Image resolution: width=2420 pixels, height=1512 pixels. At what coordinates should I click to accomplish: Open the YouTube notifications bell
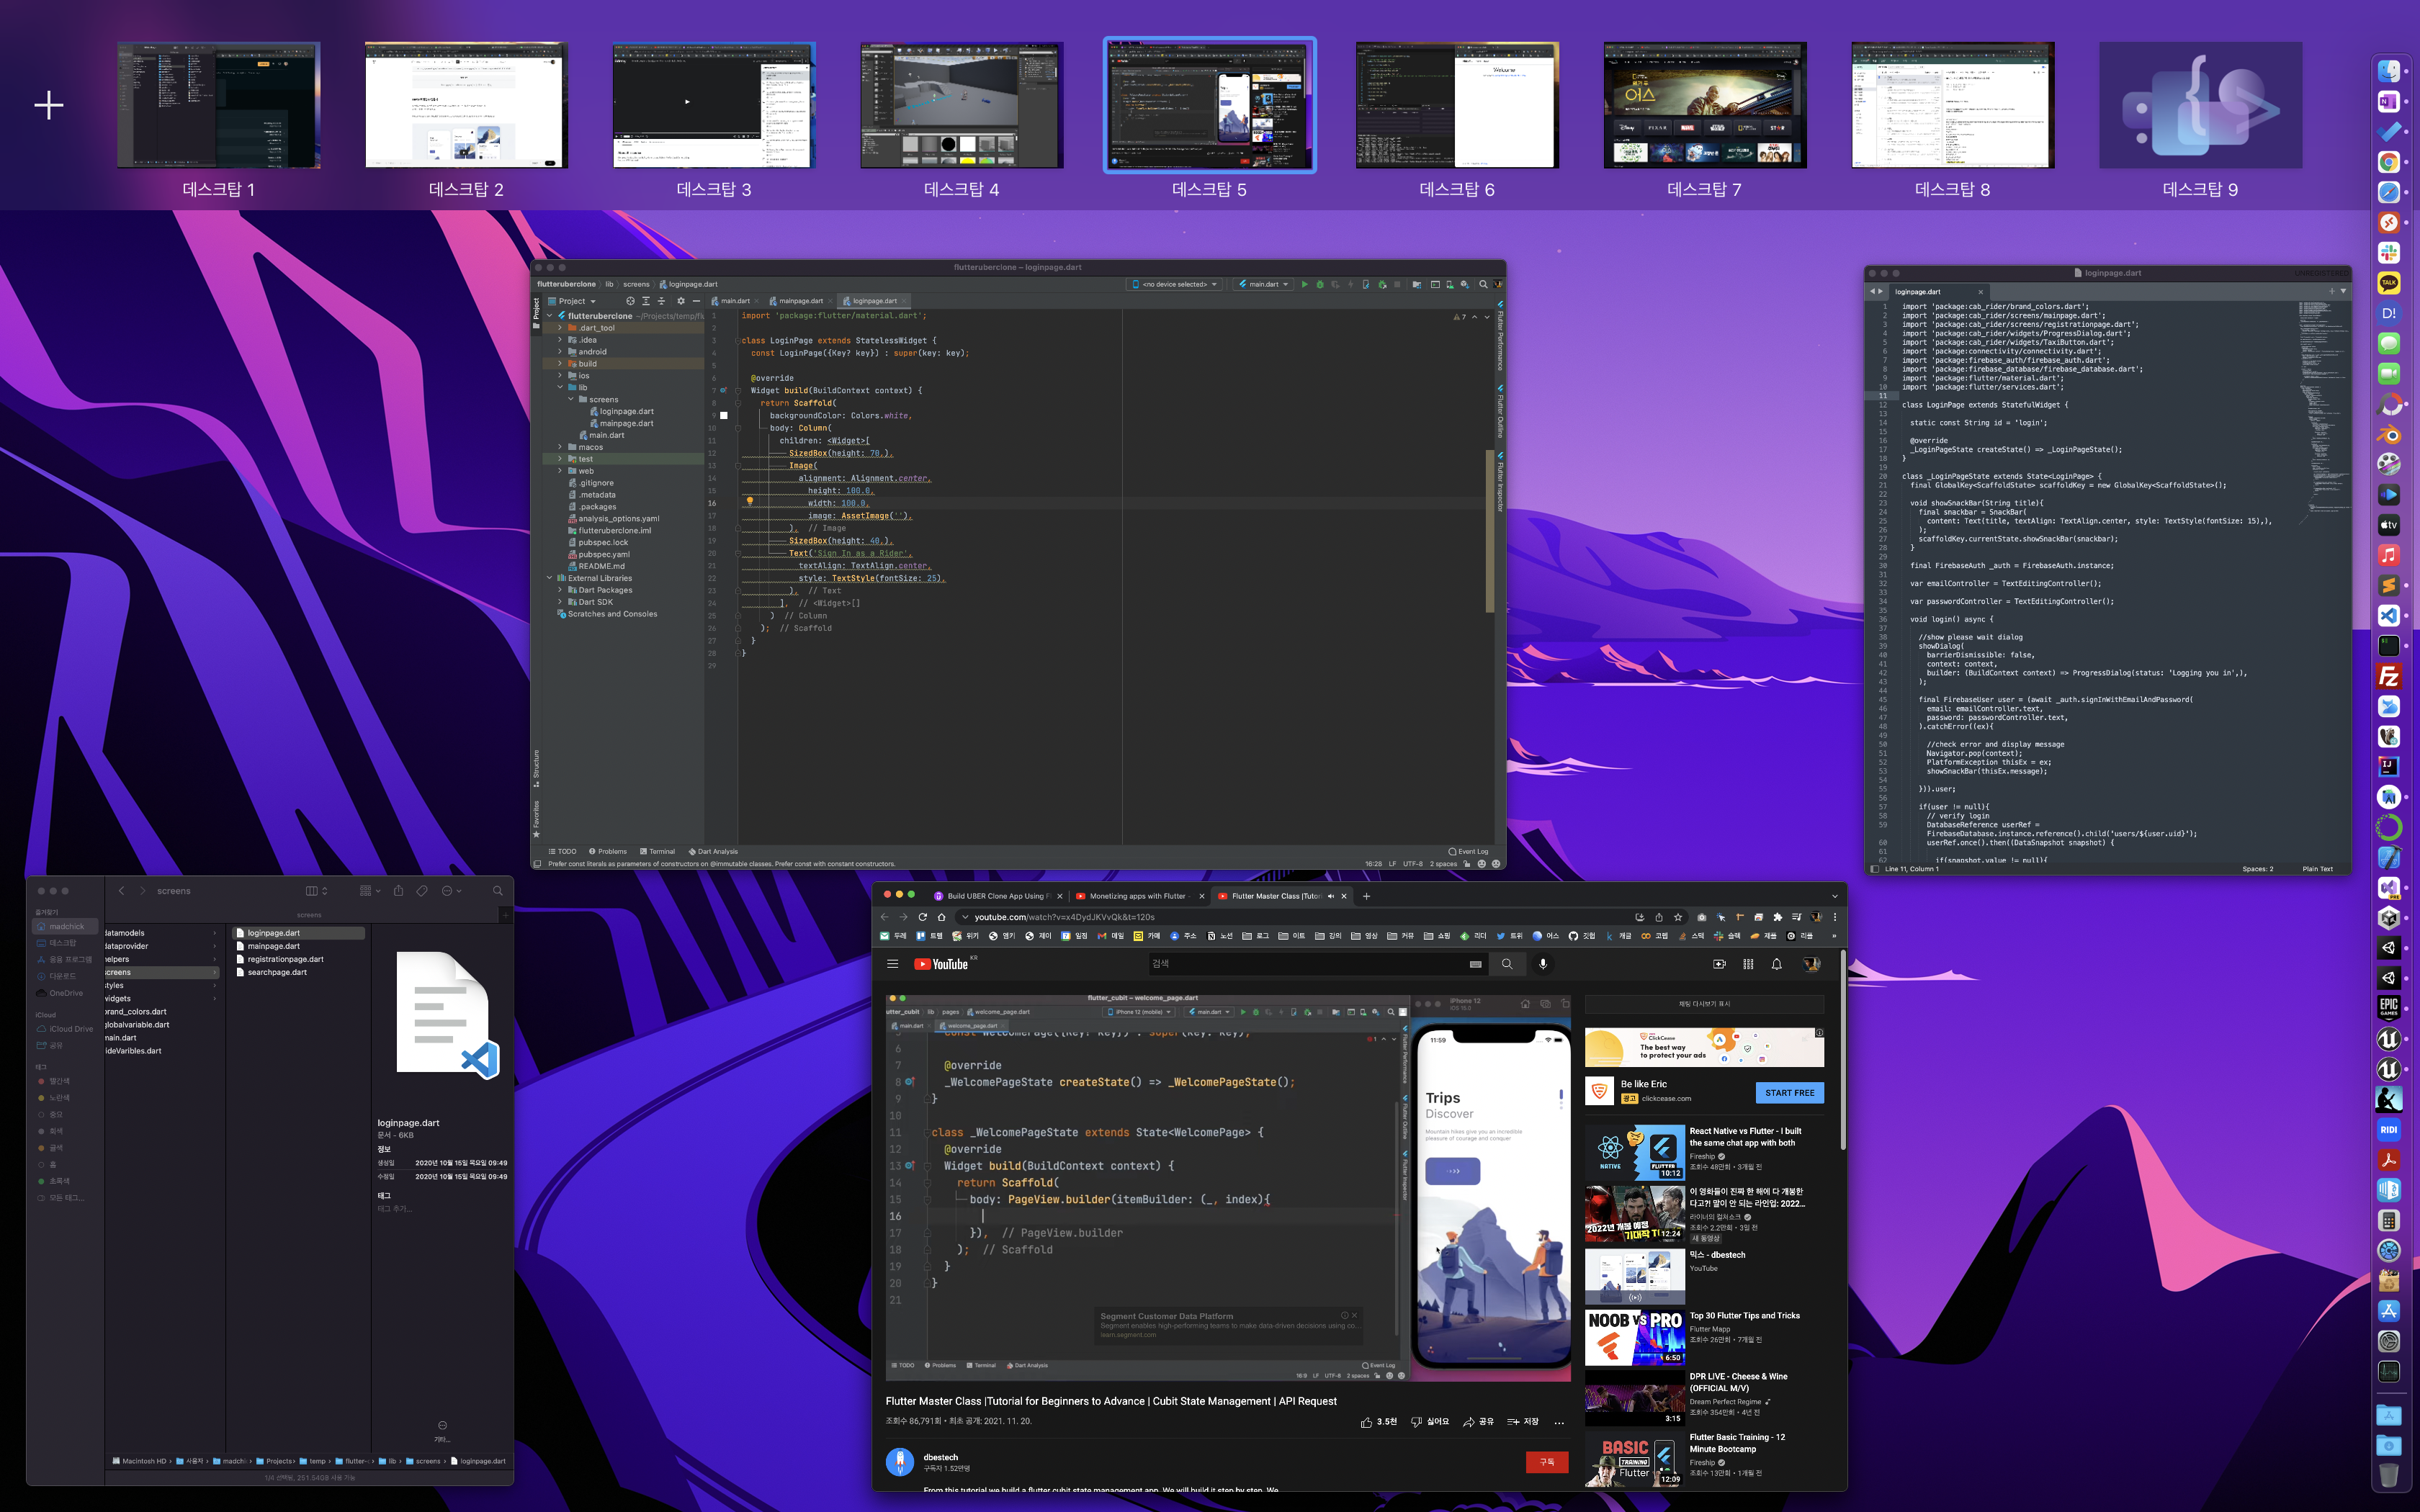coord(1777,964)
